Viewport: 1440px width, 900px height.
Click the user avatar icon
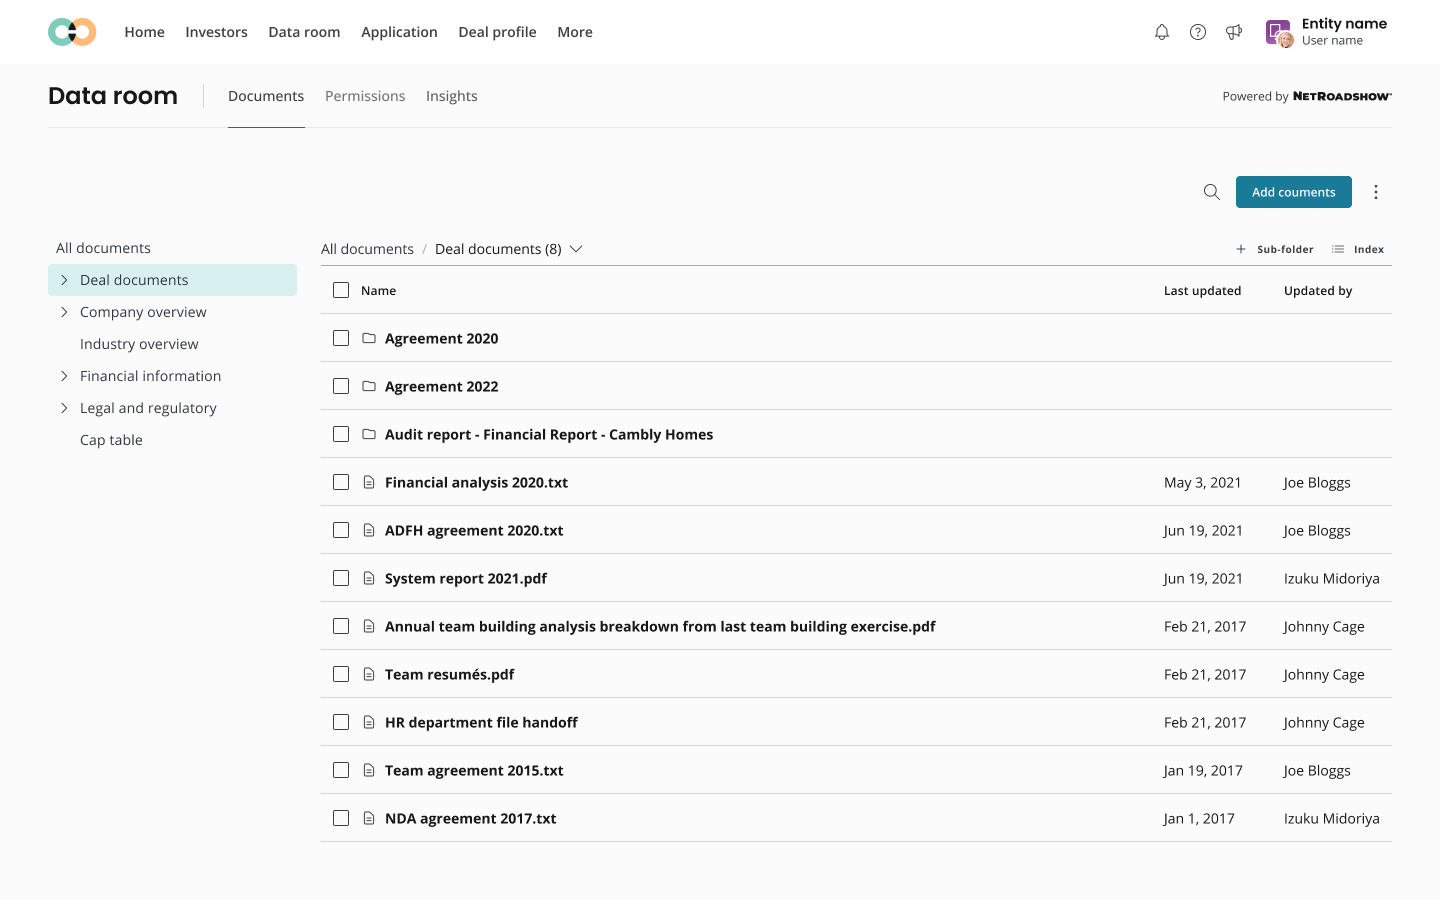[1280, 33]
